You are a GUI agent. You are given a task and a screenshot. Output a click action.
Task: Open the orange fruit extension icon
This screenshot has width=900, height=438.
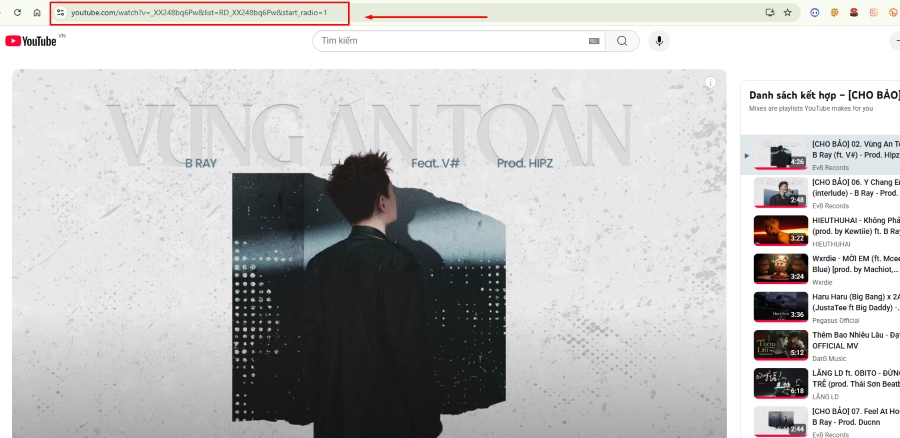click(835, 12)
